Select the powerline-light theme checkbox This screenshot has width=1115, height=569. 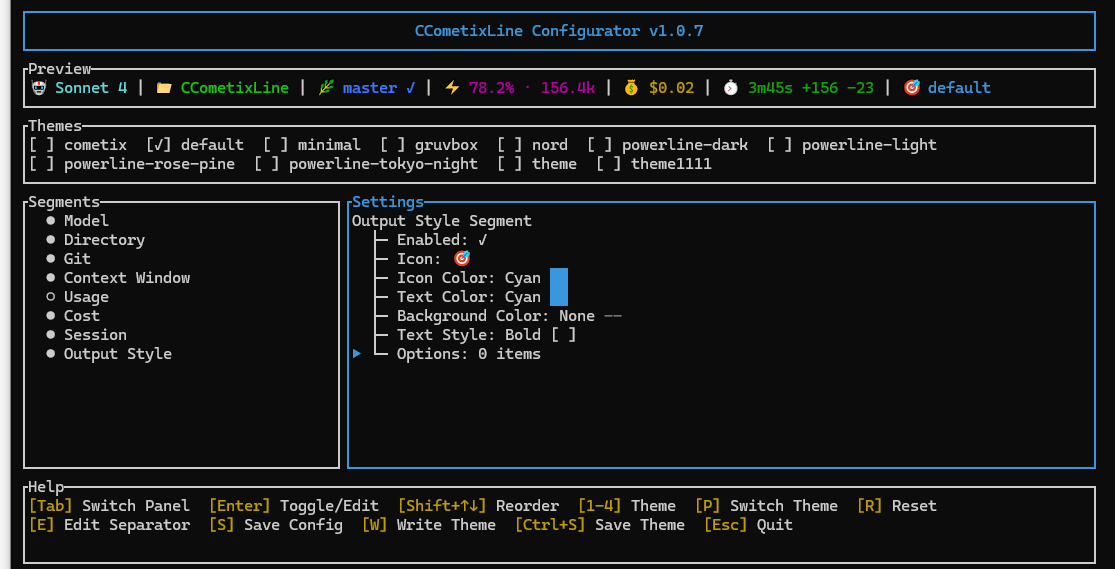point(780,145)
